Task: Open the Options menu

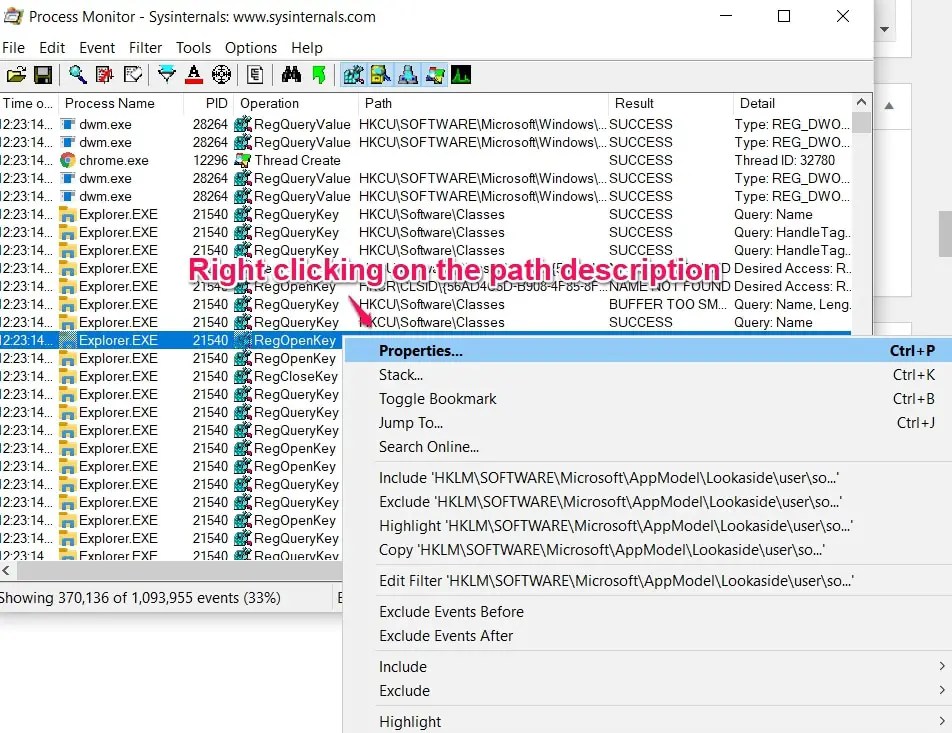Action: [251, 47]
